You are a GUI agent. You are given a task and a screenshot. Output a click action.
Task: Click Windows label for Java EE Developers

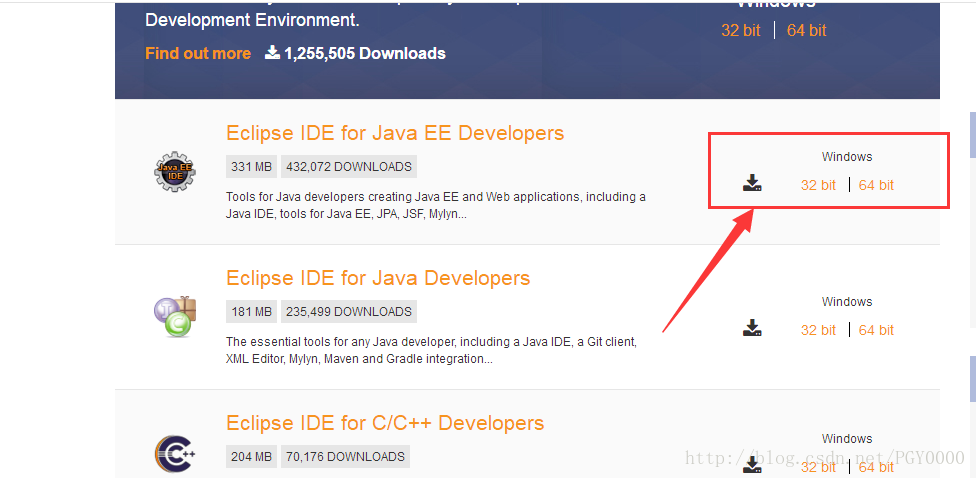(847, 157)
